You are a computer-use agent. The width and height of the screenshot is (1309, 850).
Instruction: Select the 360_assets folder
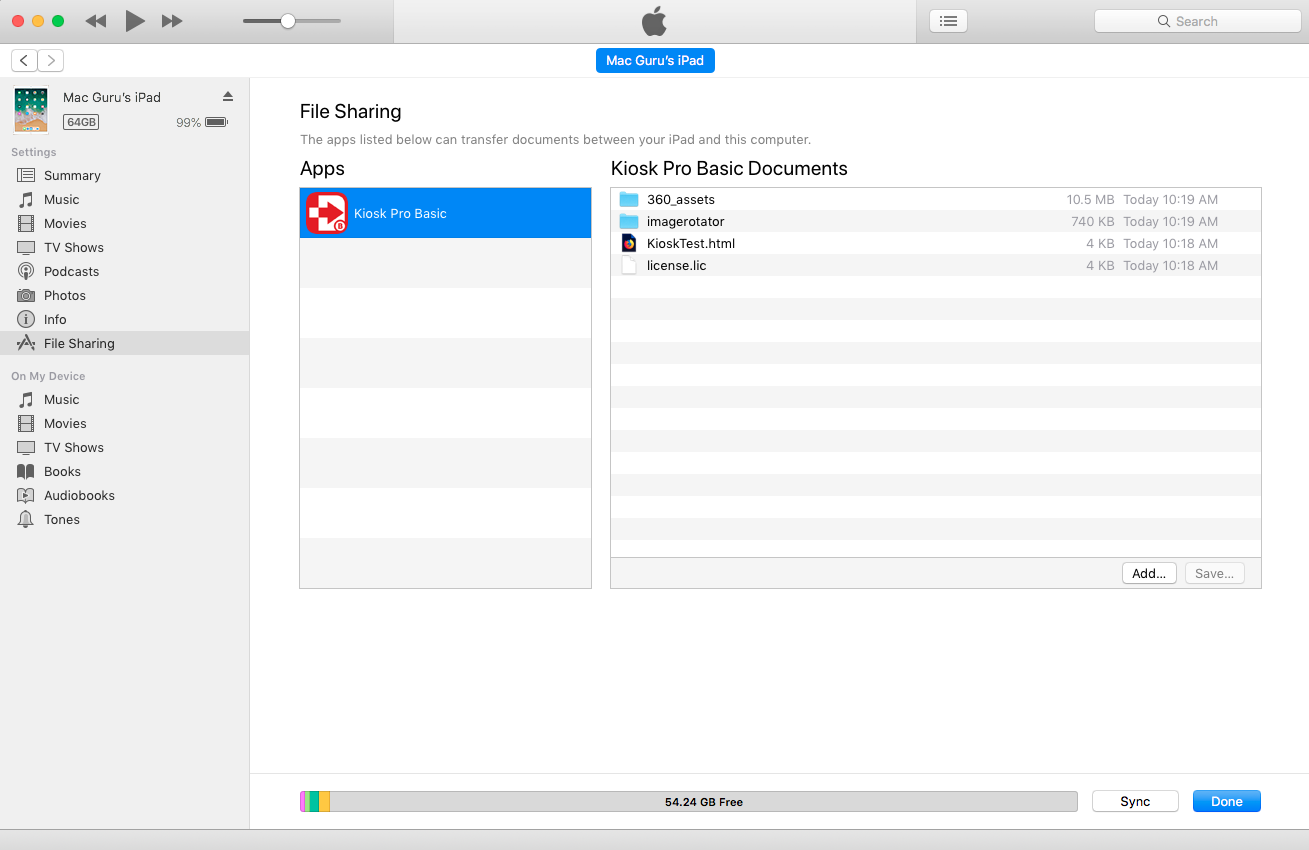pyautogui.click(x=936, y=199)
